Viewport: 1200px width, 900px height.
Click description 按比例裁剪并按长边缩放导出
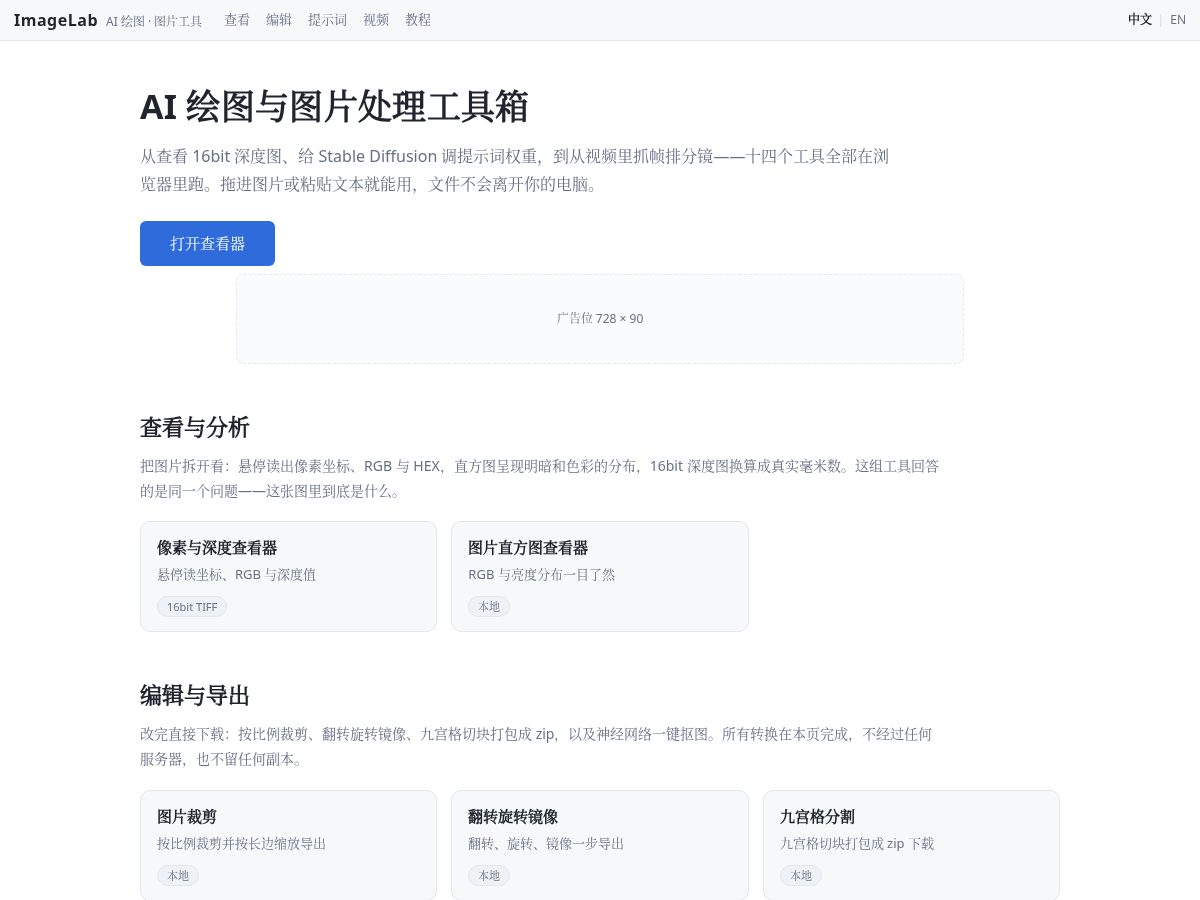241,844
